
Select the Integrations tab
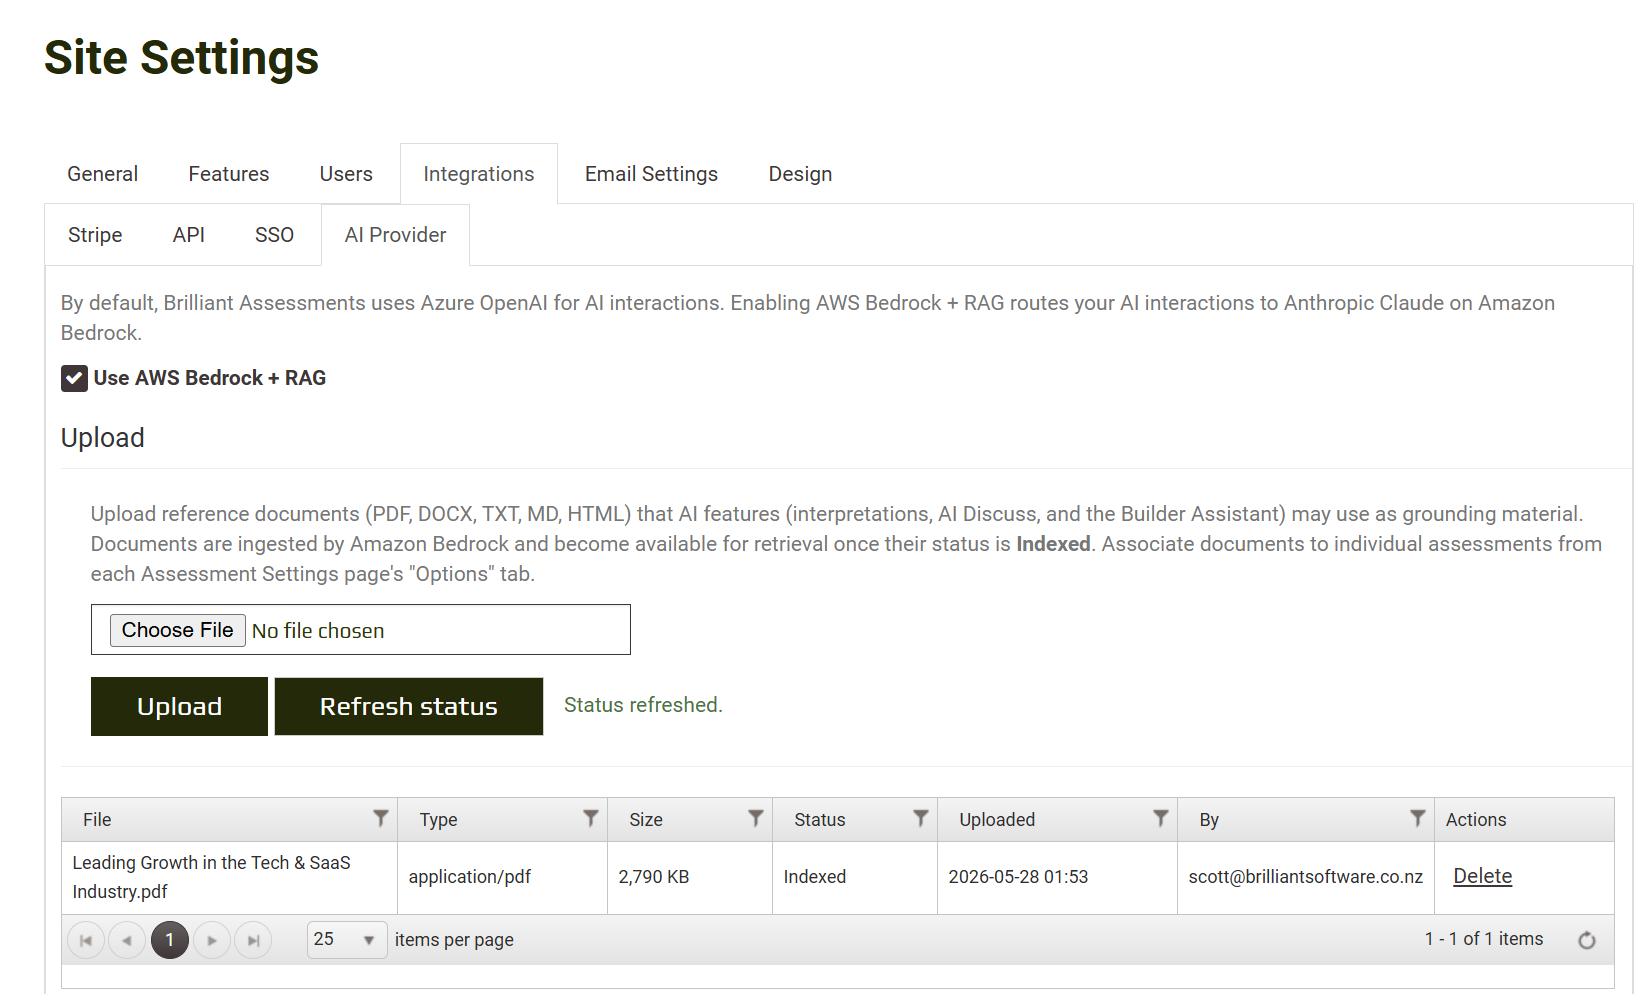point(479,174)
